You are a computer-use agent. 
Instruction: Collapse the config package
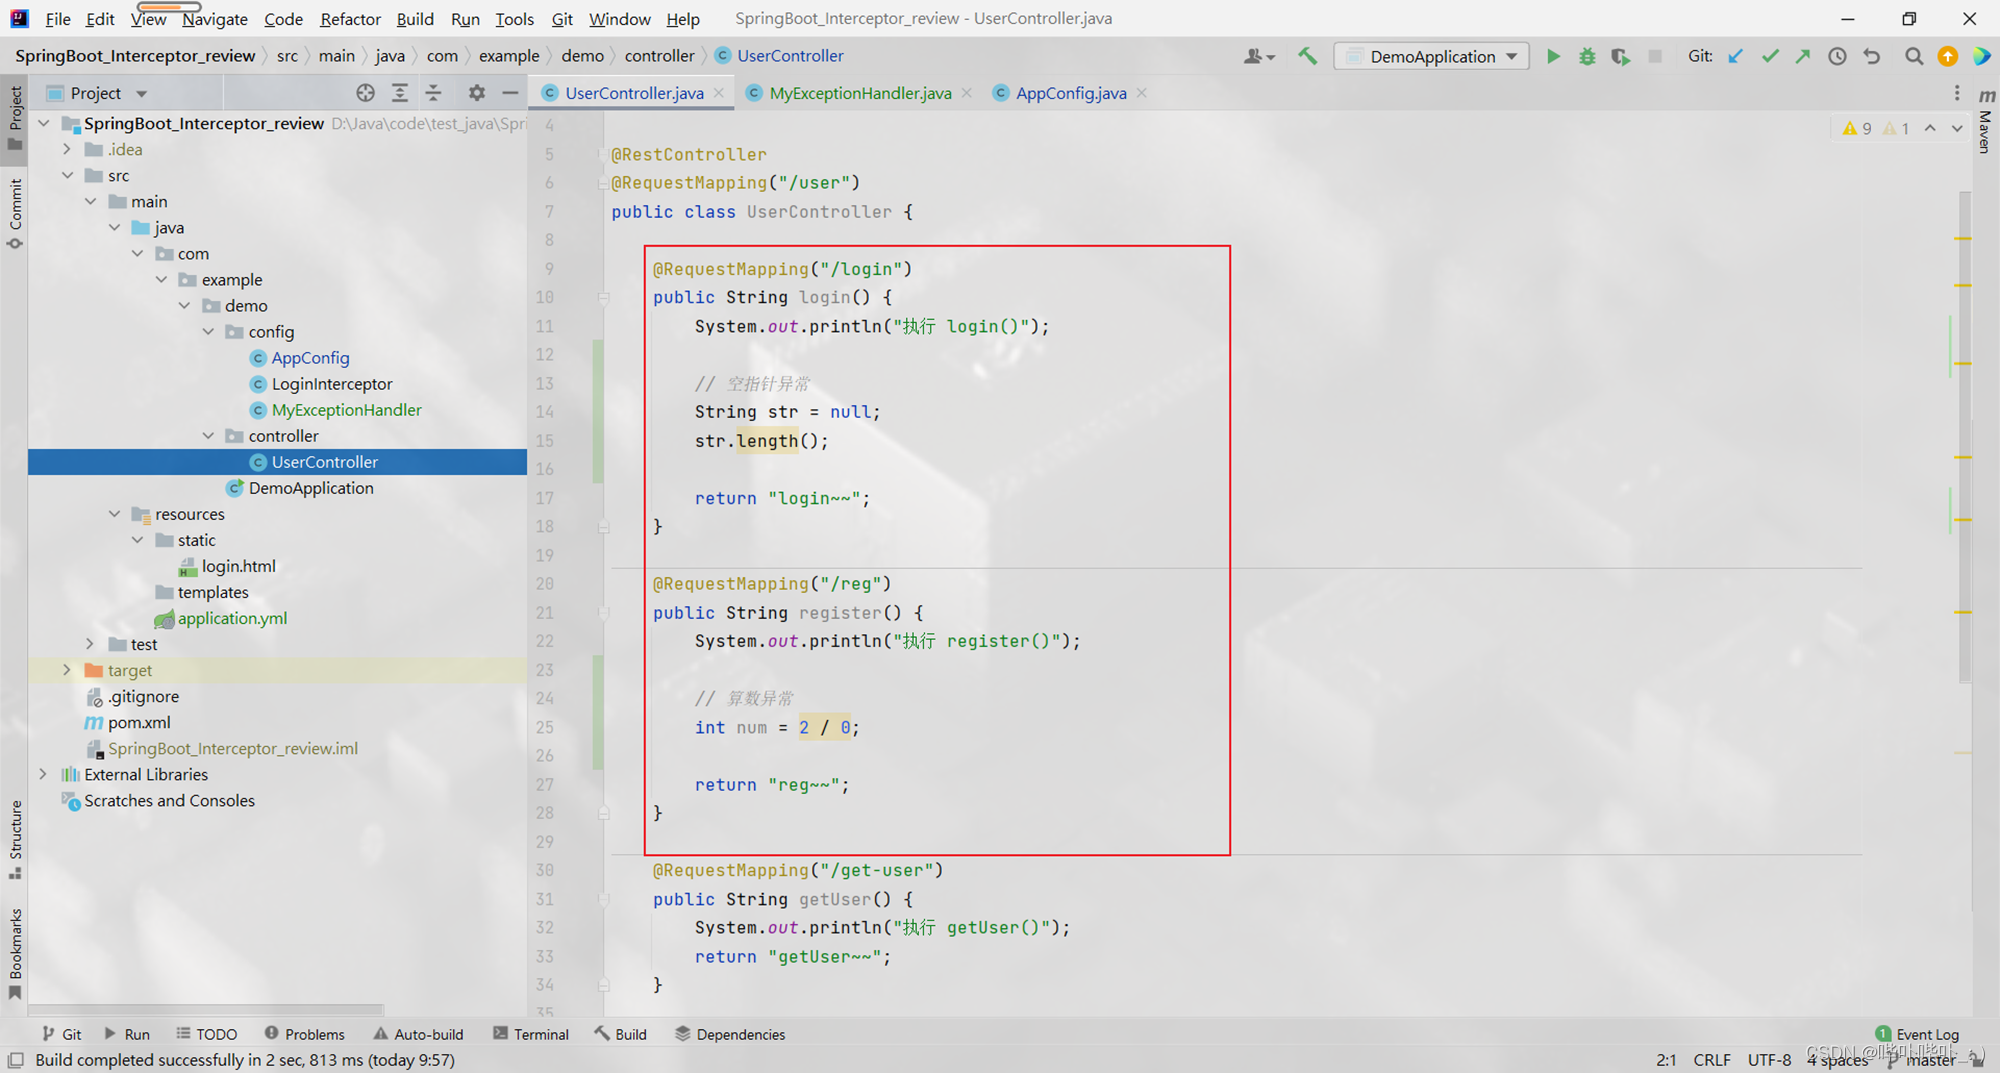208,331
